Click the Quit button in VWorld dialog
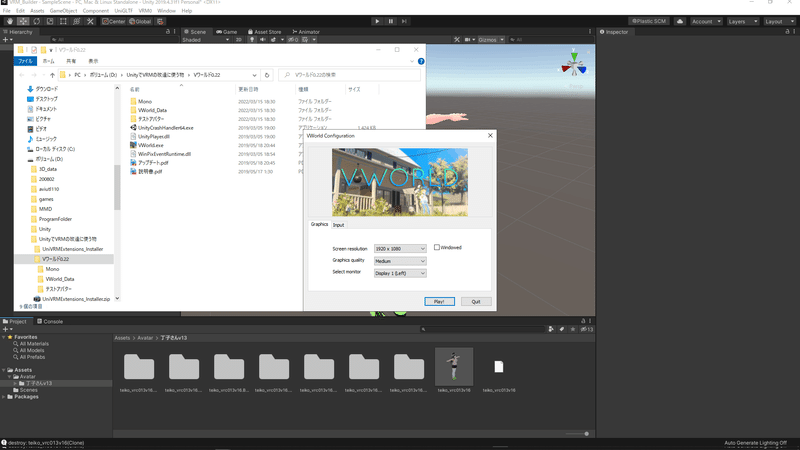Screen dimensions: 800x450 476,302
